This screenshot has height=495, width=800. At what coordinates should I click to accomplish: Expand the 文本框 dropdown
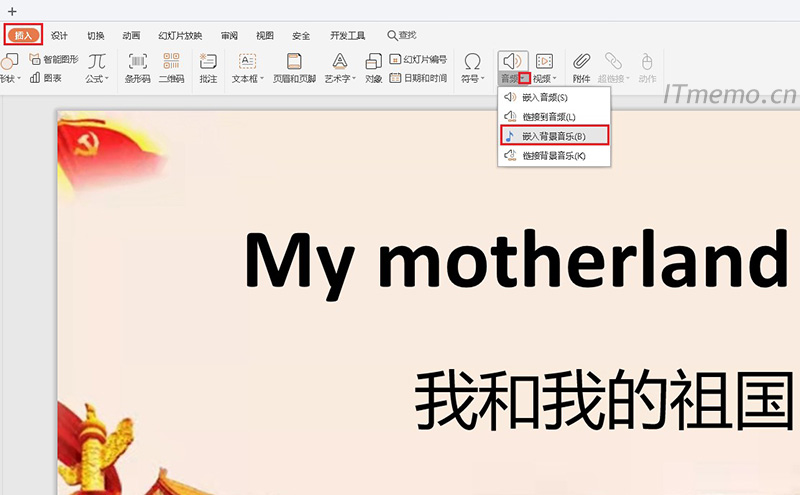[x=262, y=79]
